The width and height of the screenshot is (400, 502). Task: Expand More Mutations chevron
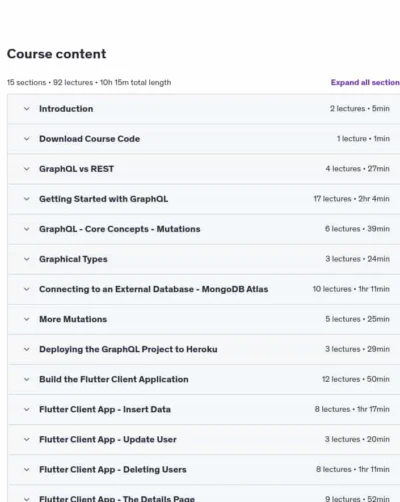point(27,319)
